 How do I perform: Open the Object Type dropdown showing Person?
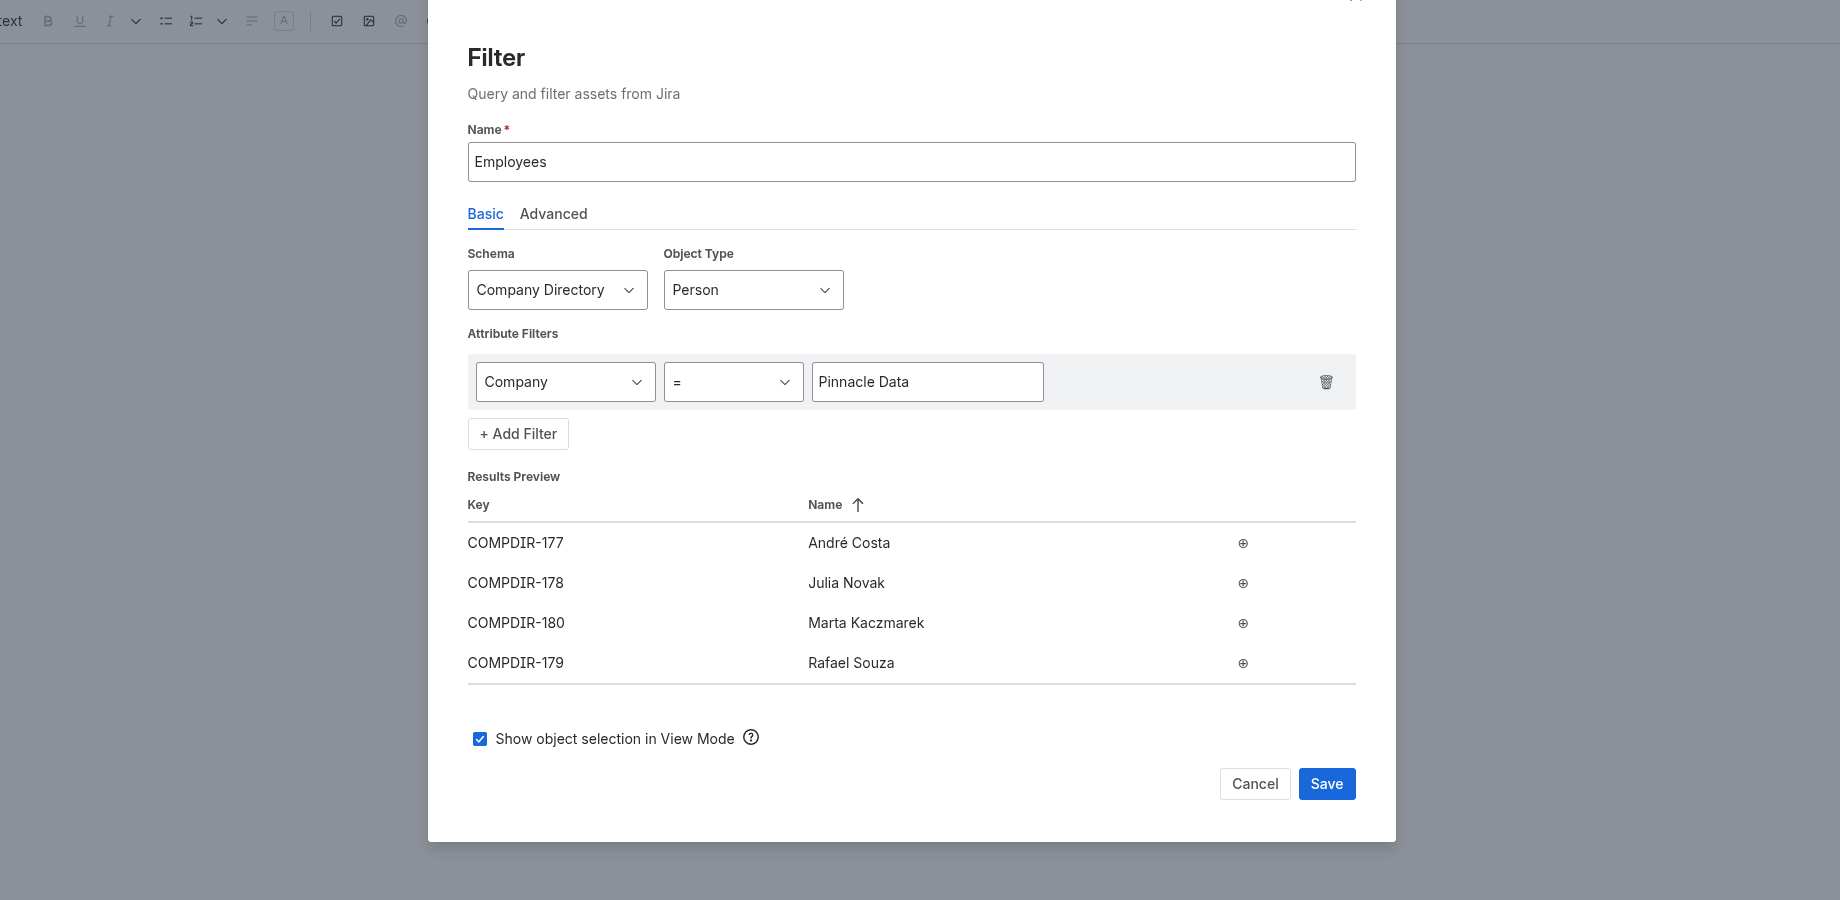pyautogui.click(x=753, y=290)
